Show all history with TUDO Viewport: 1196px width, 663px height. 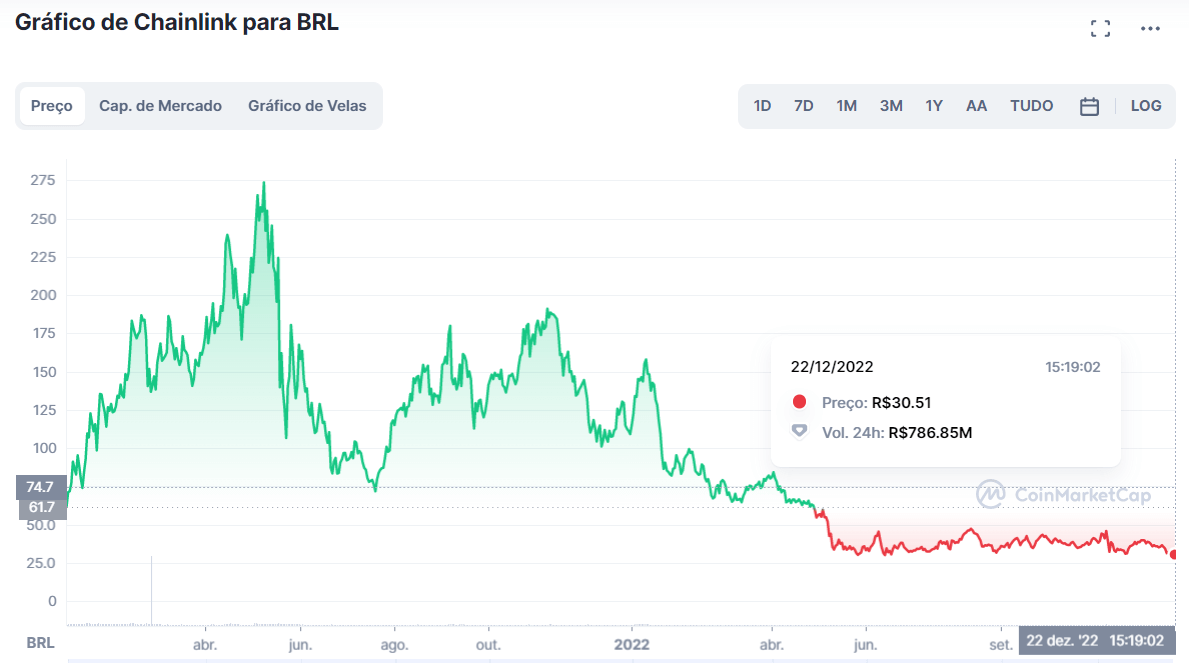coord(1031,106)
